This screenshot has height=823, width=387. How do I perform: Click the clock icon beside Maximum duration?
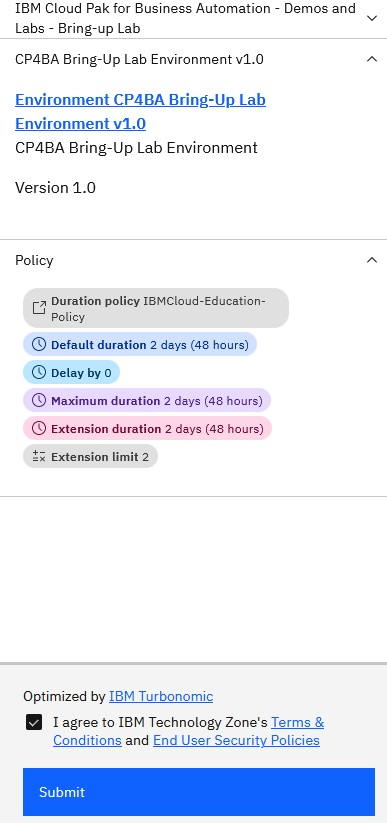39,400
